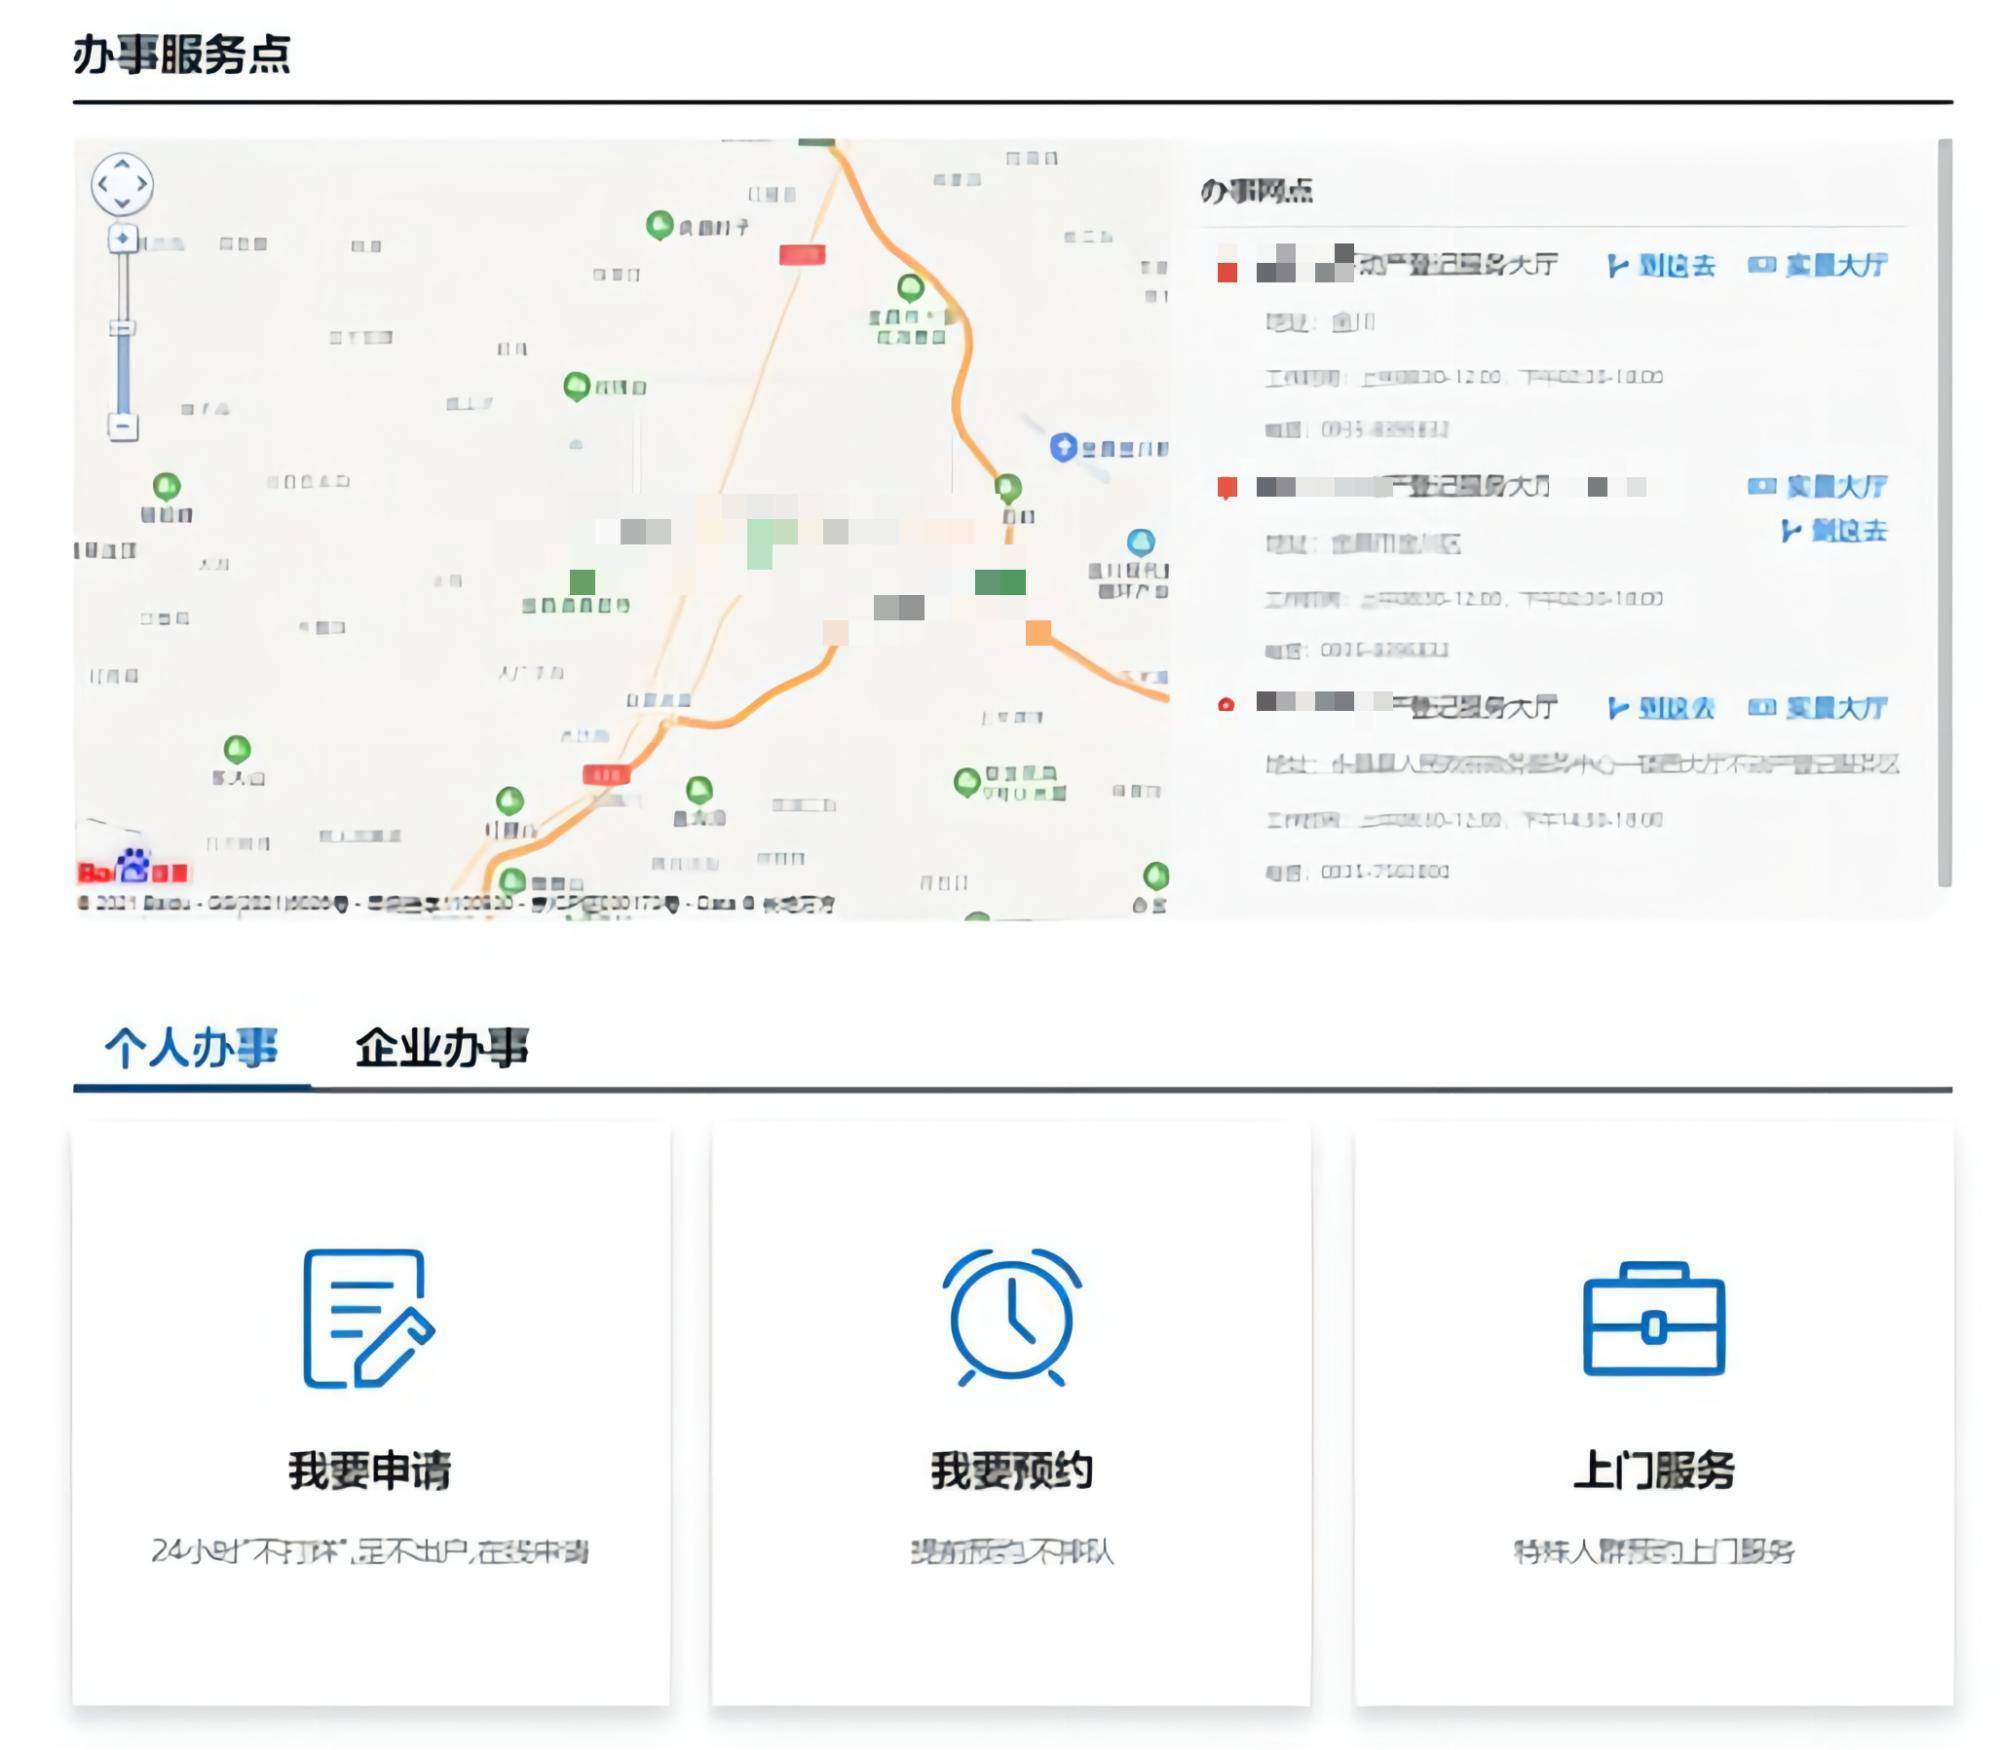
Task: Click the red marker of third service hall
Action: click(x=1226, y=705)
